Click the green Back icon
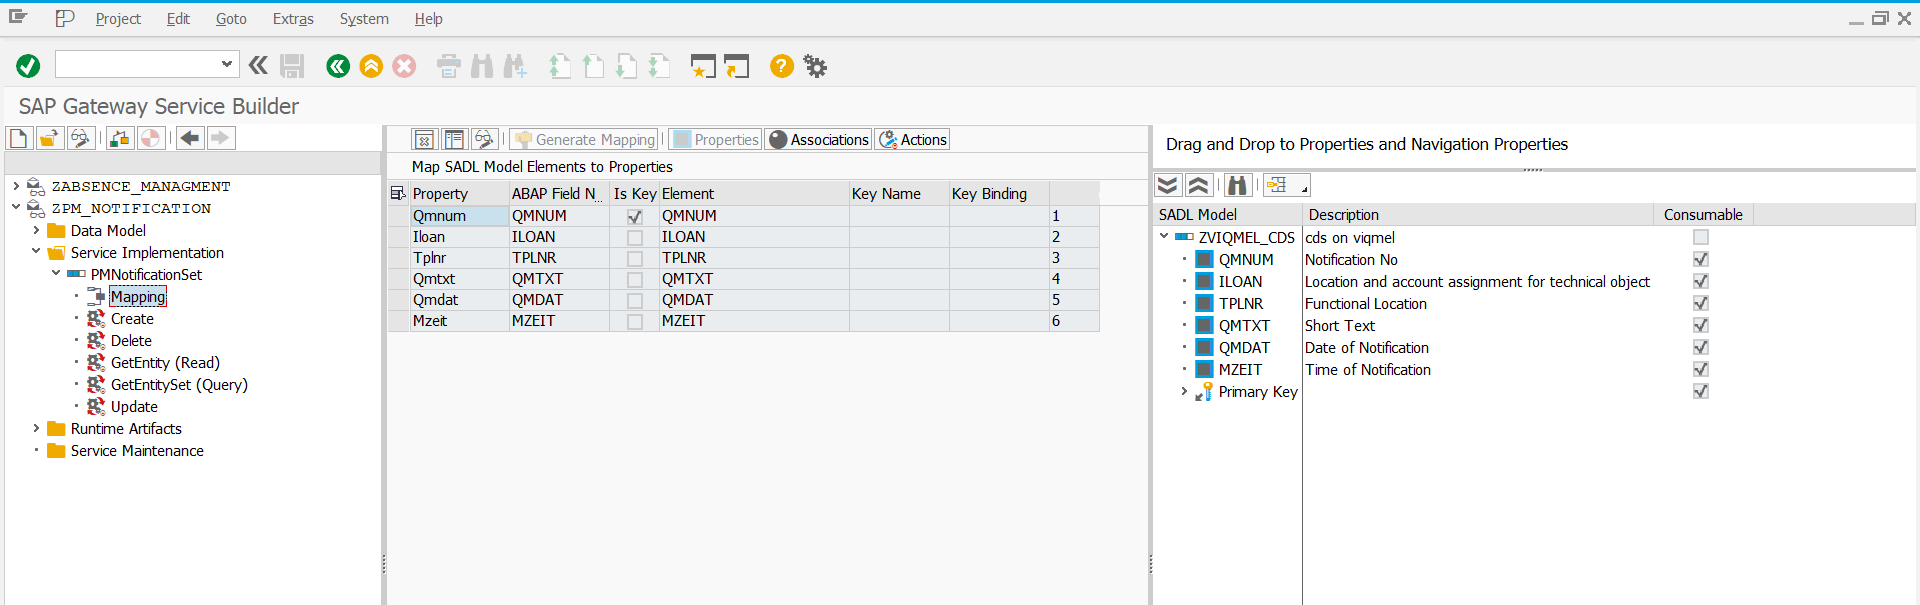 pyautogui.click(x=338, y=66)
